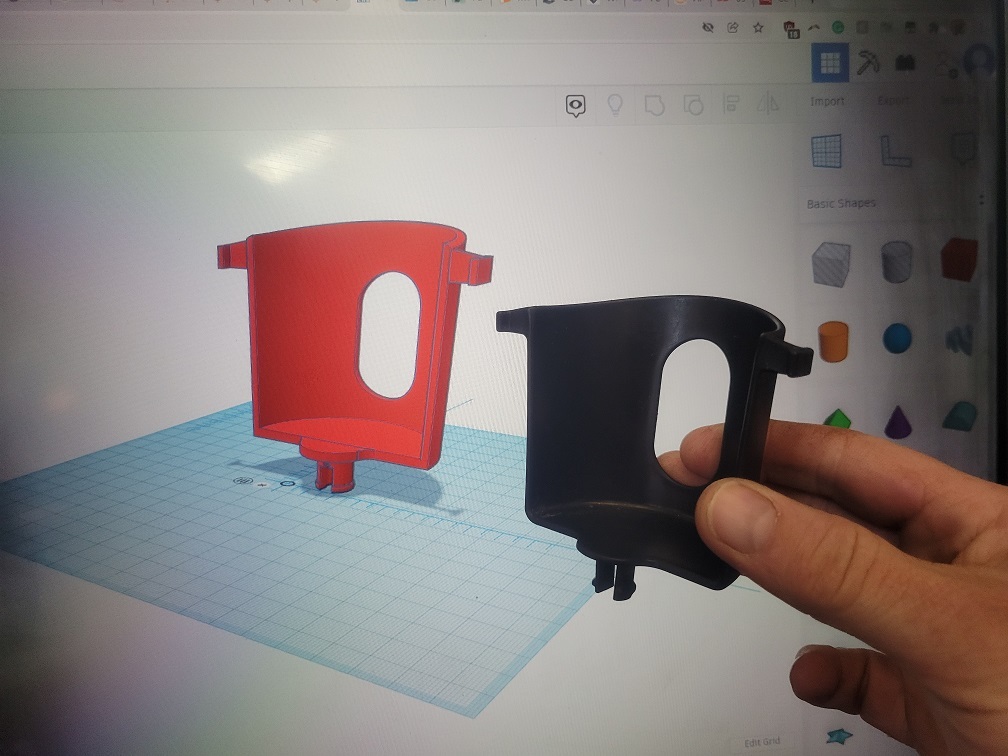
Task: Select the orange Cylinder shape
Action: coord(833,341)
